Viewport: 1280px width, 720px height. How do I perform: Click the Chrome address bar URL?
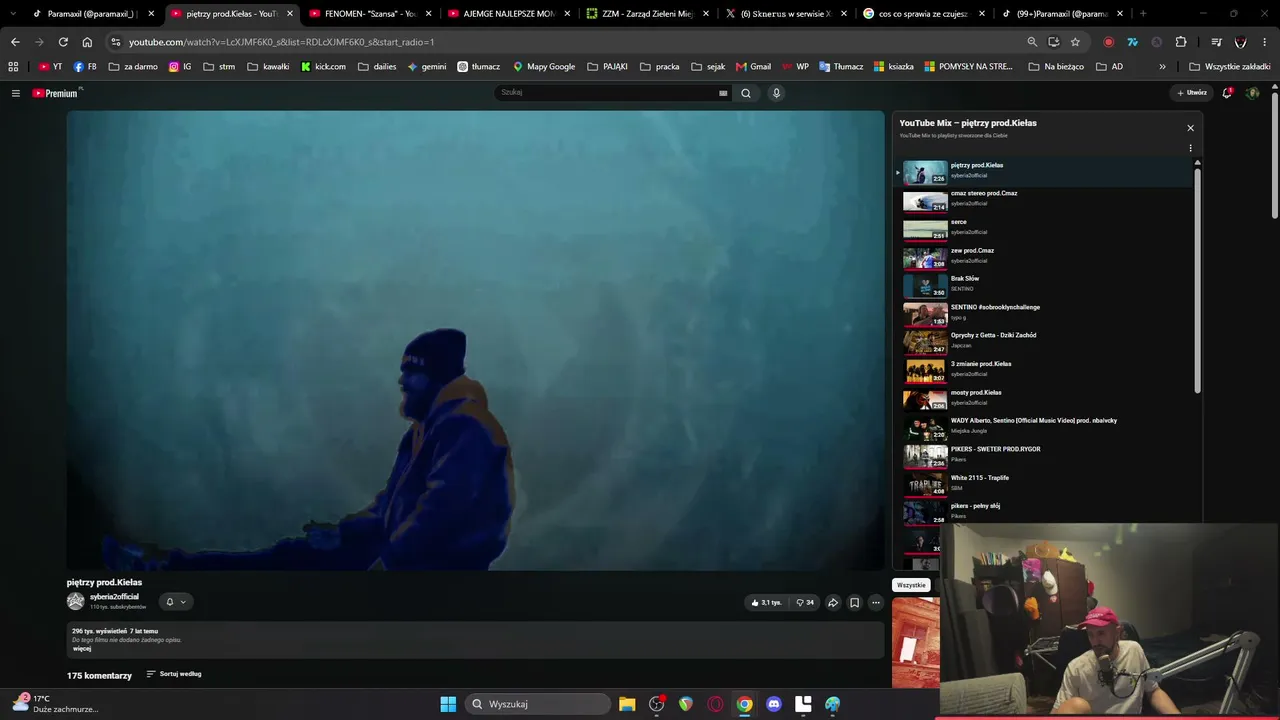pos(281,42)
